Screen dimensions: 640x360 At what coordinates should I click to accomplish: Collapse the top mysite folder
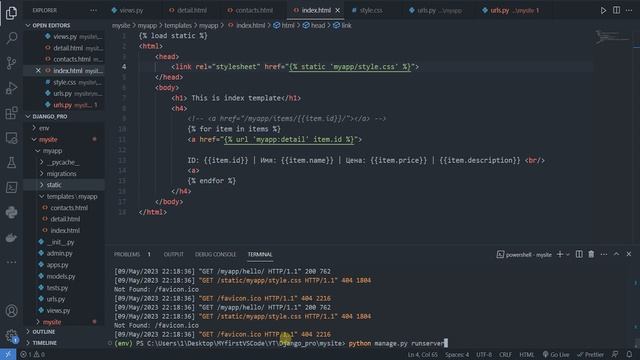click(48, 140)
